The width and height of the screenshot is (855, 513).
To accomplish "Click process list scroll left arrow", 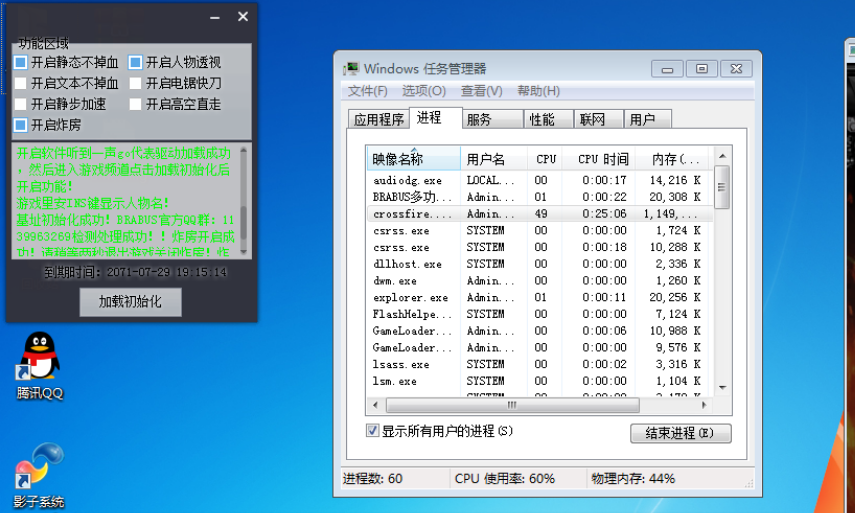I will pos(375,405).
